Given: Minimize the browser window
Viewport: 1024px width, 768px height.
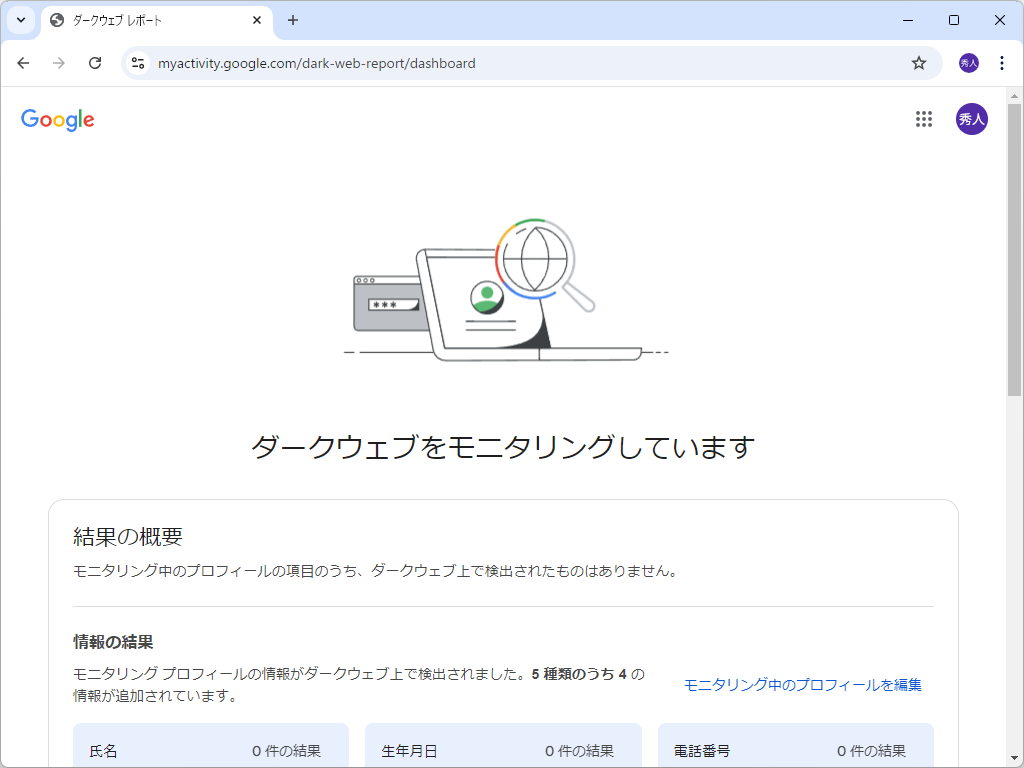Looking at the screenshot, I should coord(906,20).
